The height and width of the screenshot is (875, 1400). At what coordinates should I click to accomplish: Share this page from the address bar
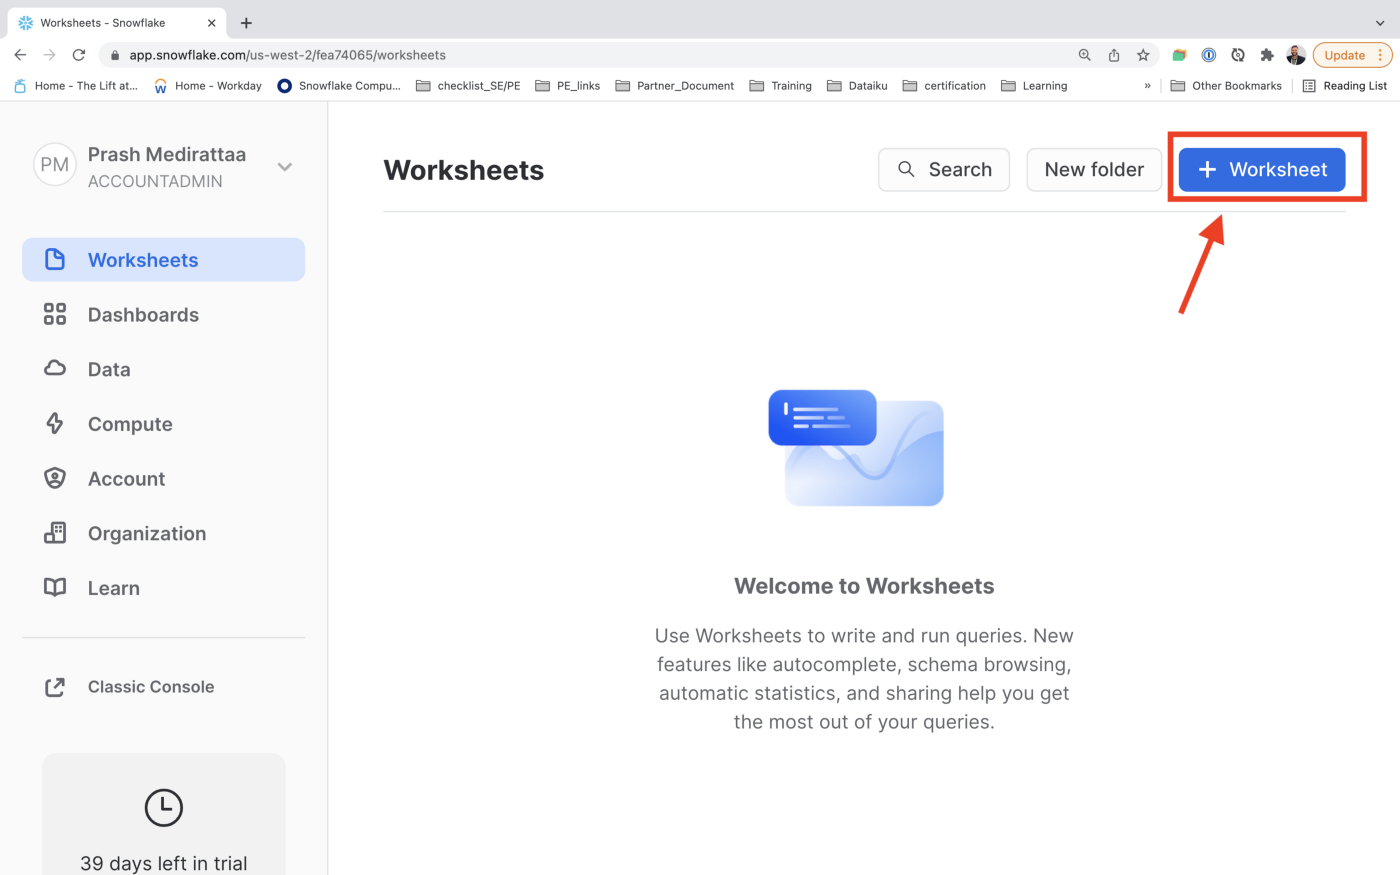1114,55
